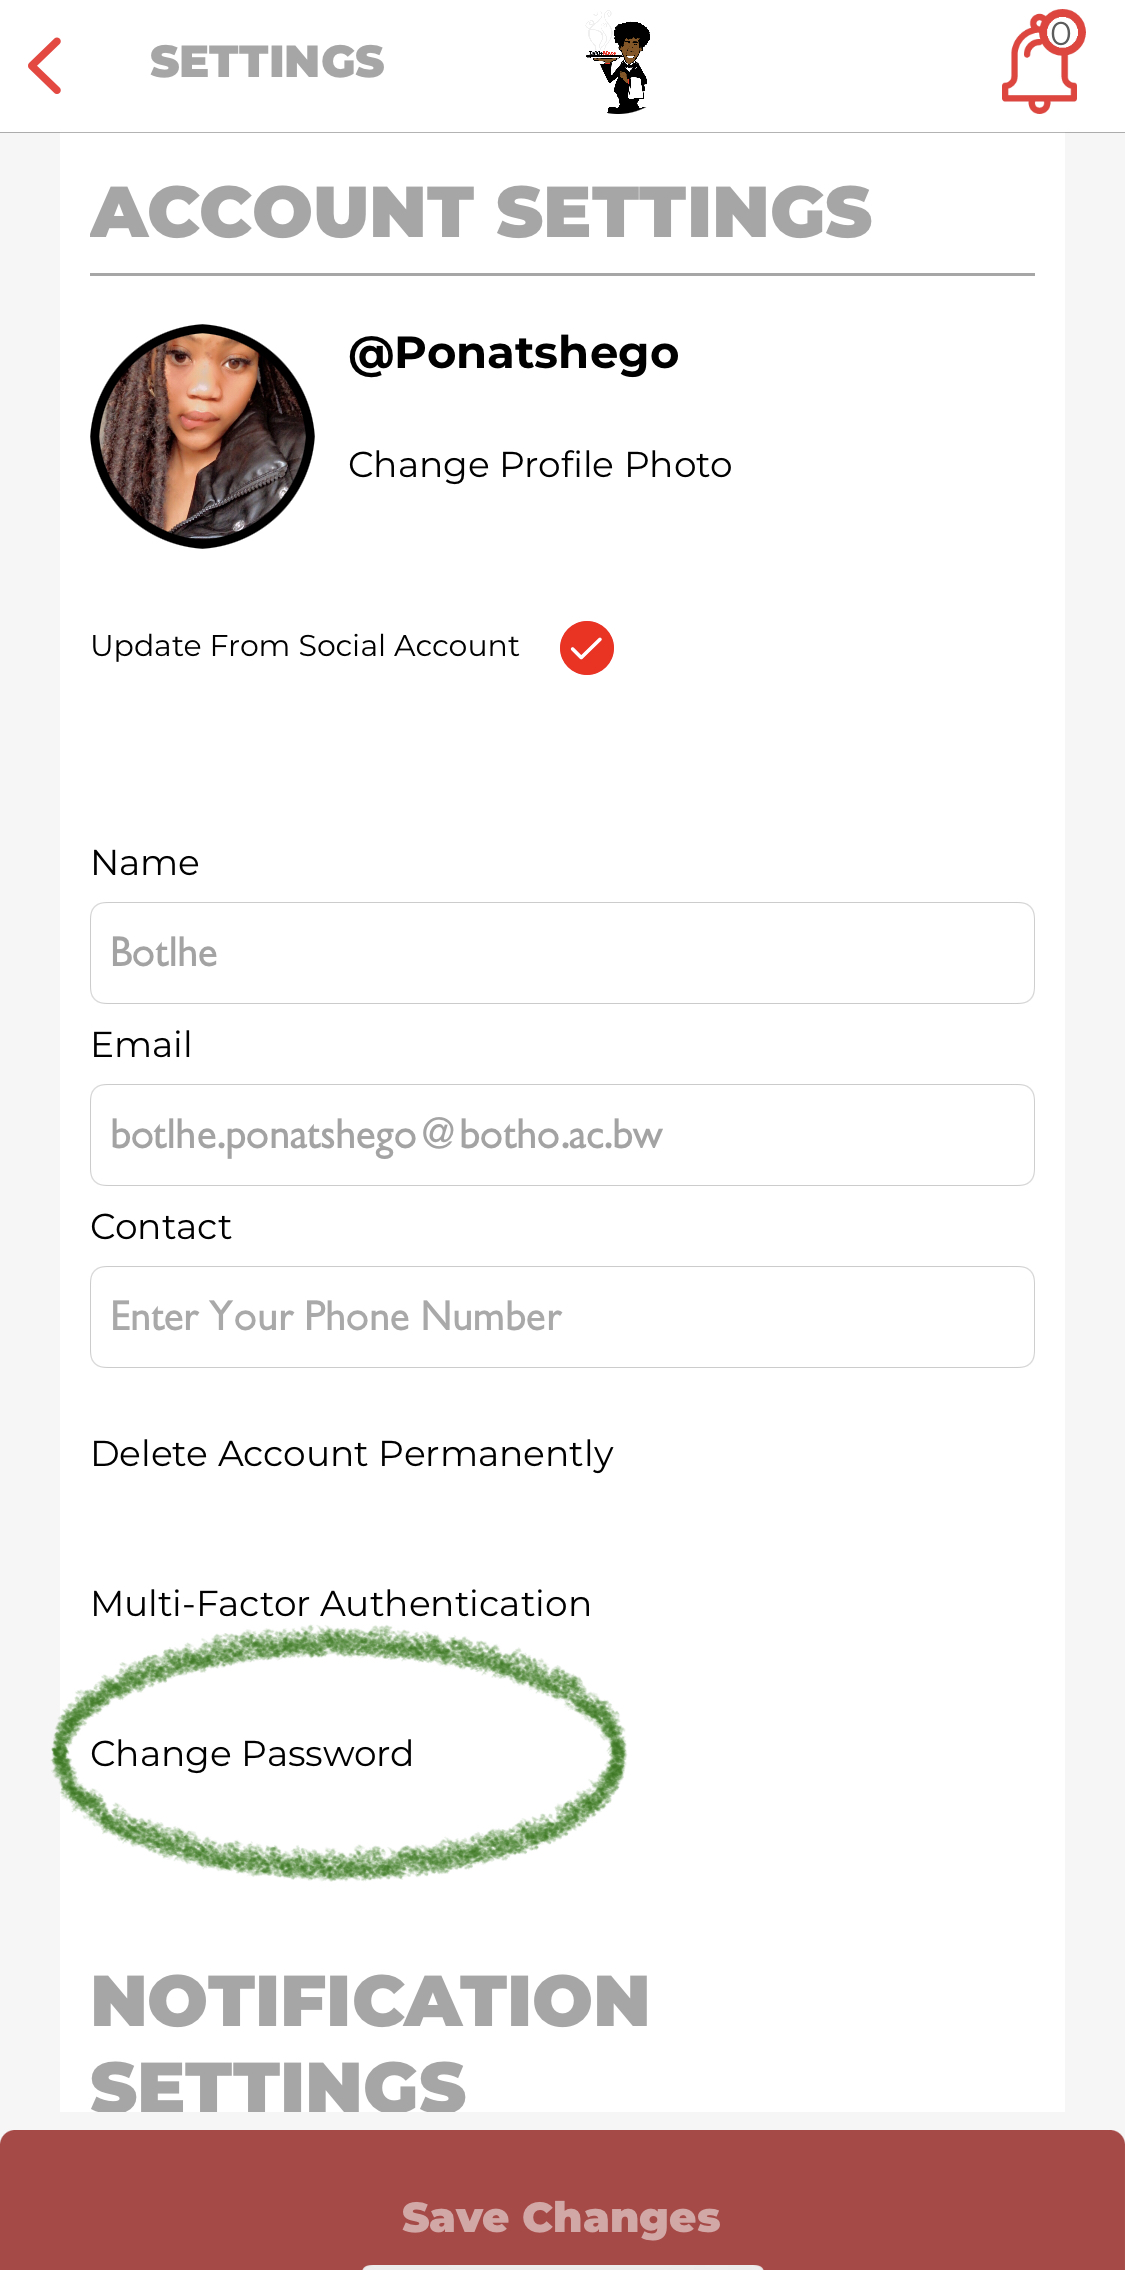The height and width of the screenshot is (2270, 1125).
Task: Open Multi-Factor Authentication settings
Action: 340,1603
